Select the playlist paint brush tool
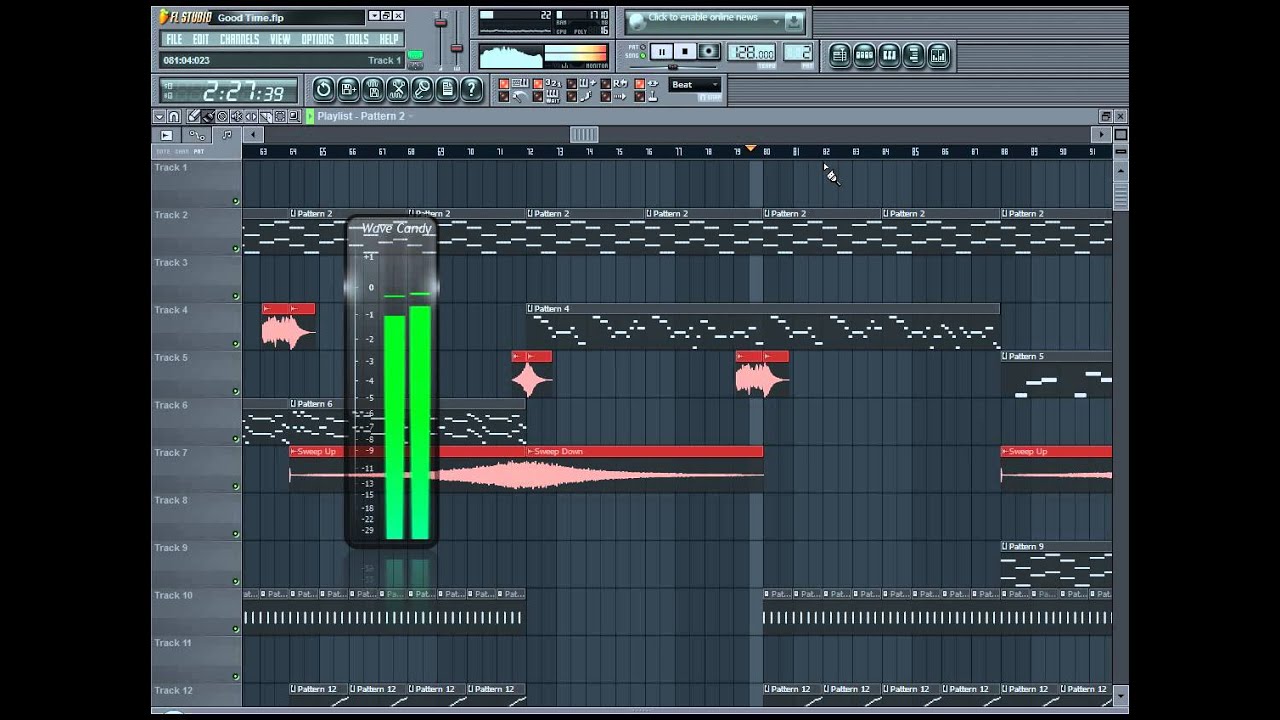This screenshot has height=720, width=1280. tap(207, 116)
